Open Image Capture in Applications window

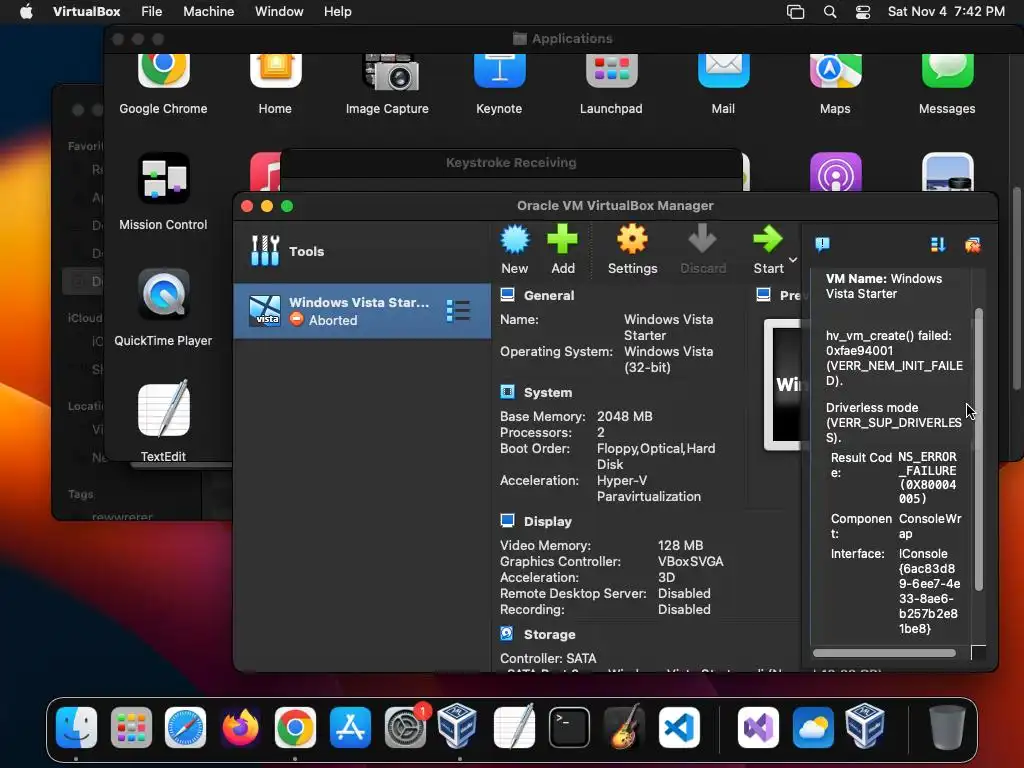coord(391,72)
